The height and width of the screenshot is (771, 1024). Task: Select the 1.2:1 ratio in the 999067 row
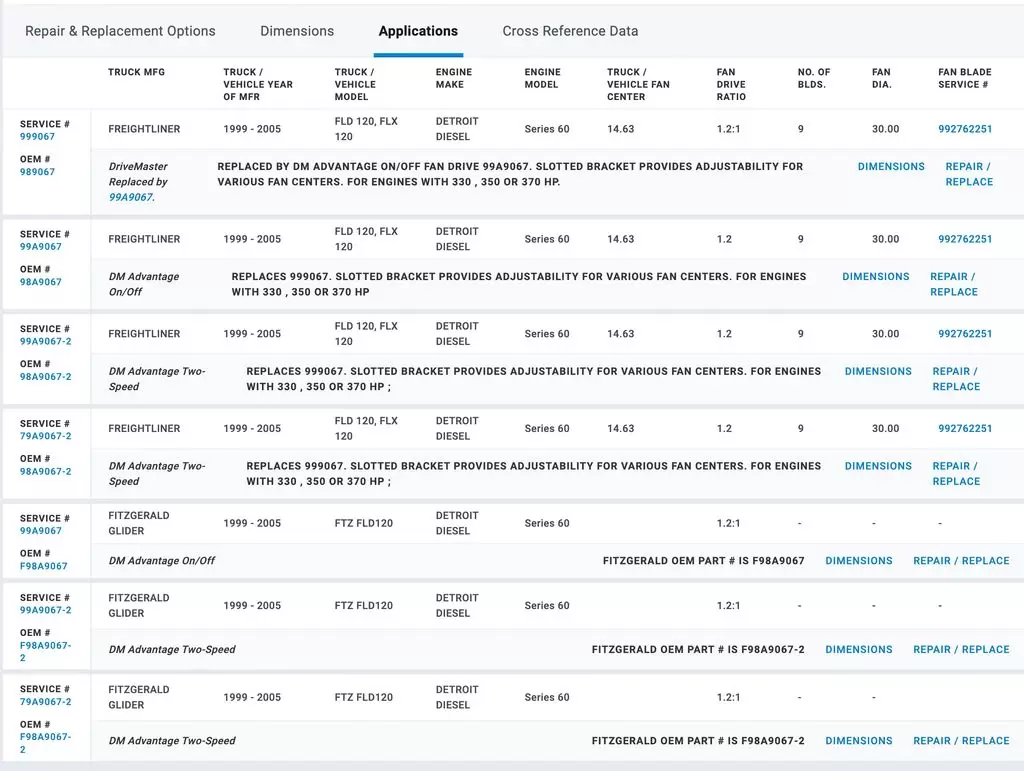pyautogui.click(x=728, y=129)
